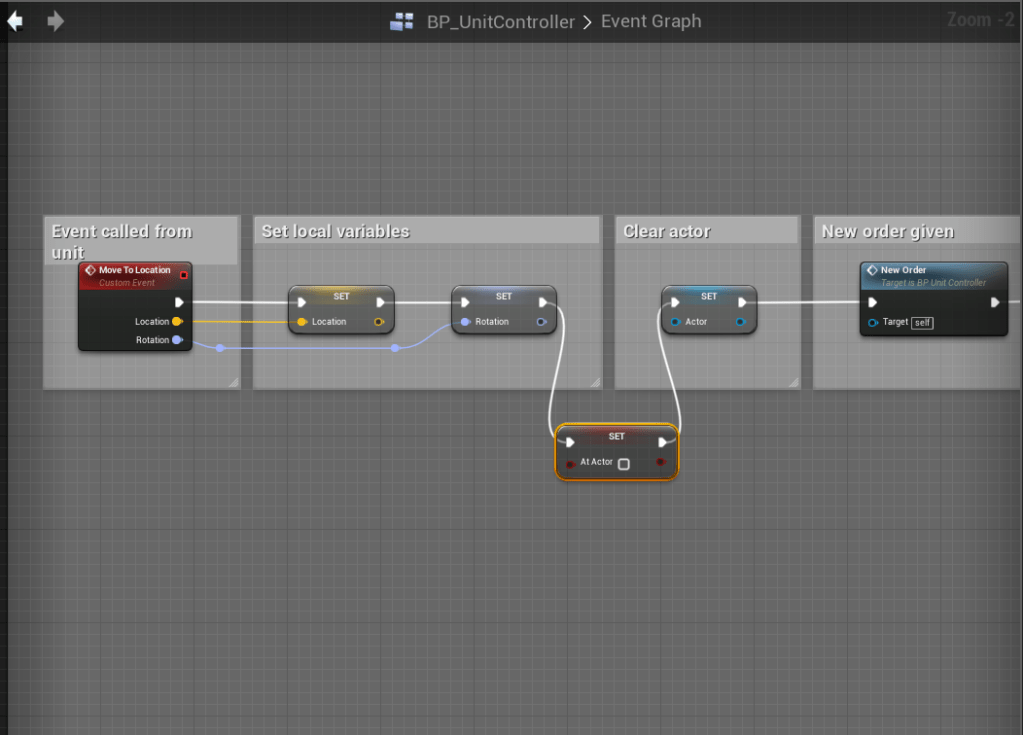Click the back navigation arrow
The width and height of the screenshot is (1023, 735).
tap(15, 21)
